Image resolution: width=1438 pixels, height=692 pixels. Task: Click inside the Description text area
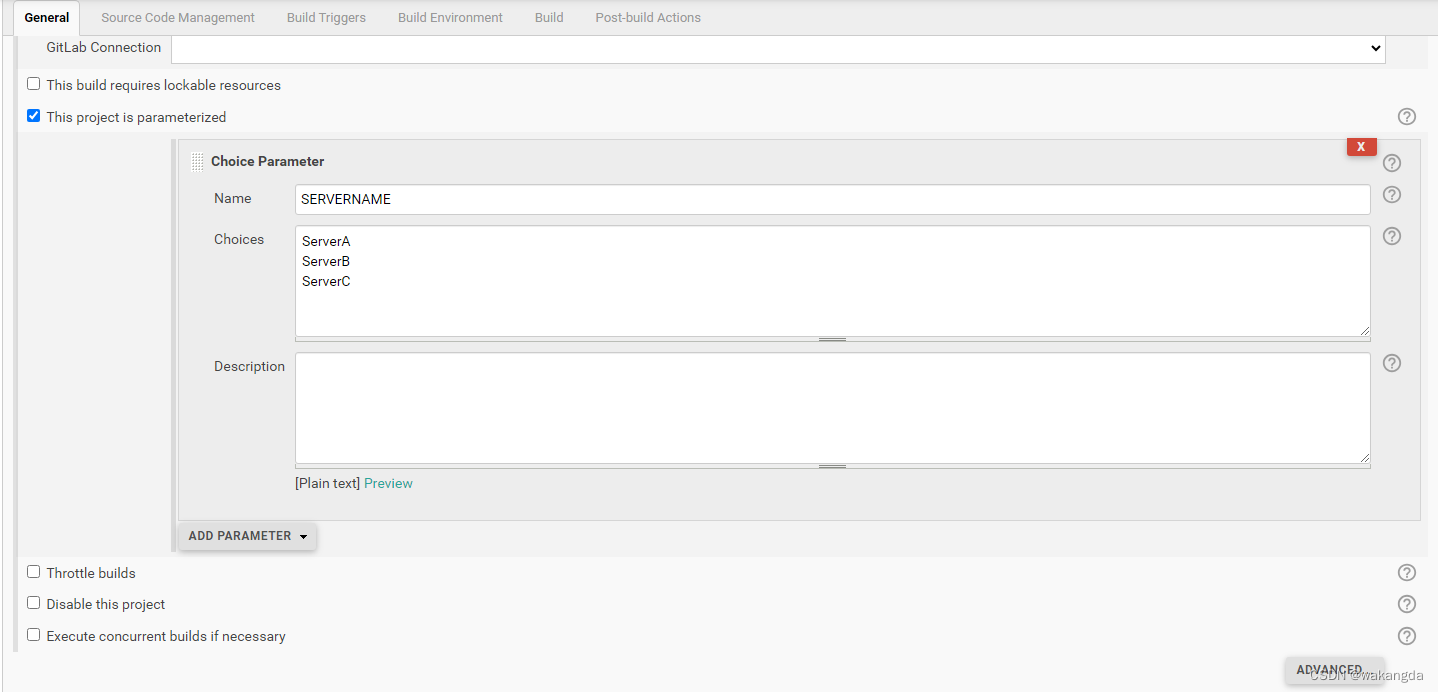click(x=832, y=408)
